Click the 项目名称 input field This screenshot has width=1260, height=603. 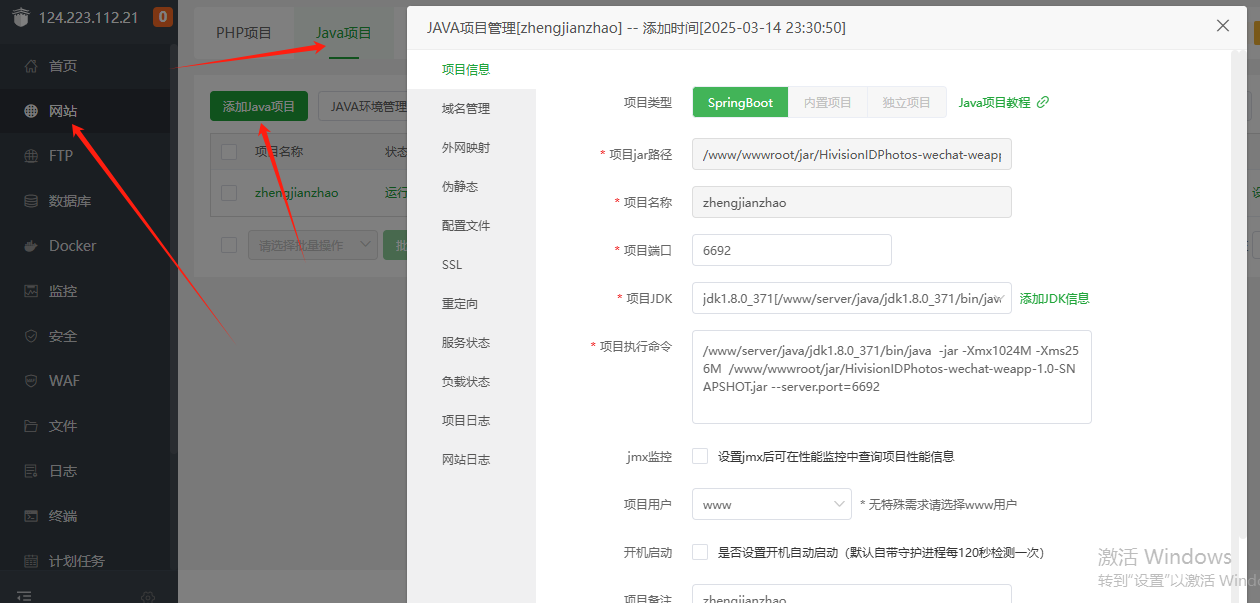pos(852,202)
